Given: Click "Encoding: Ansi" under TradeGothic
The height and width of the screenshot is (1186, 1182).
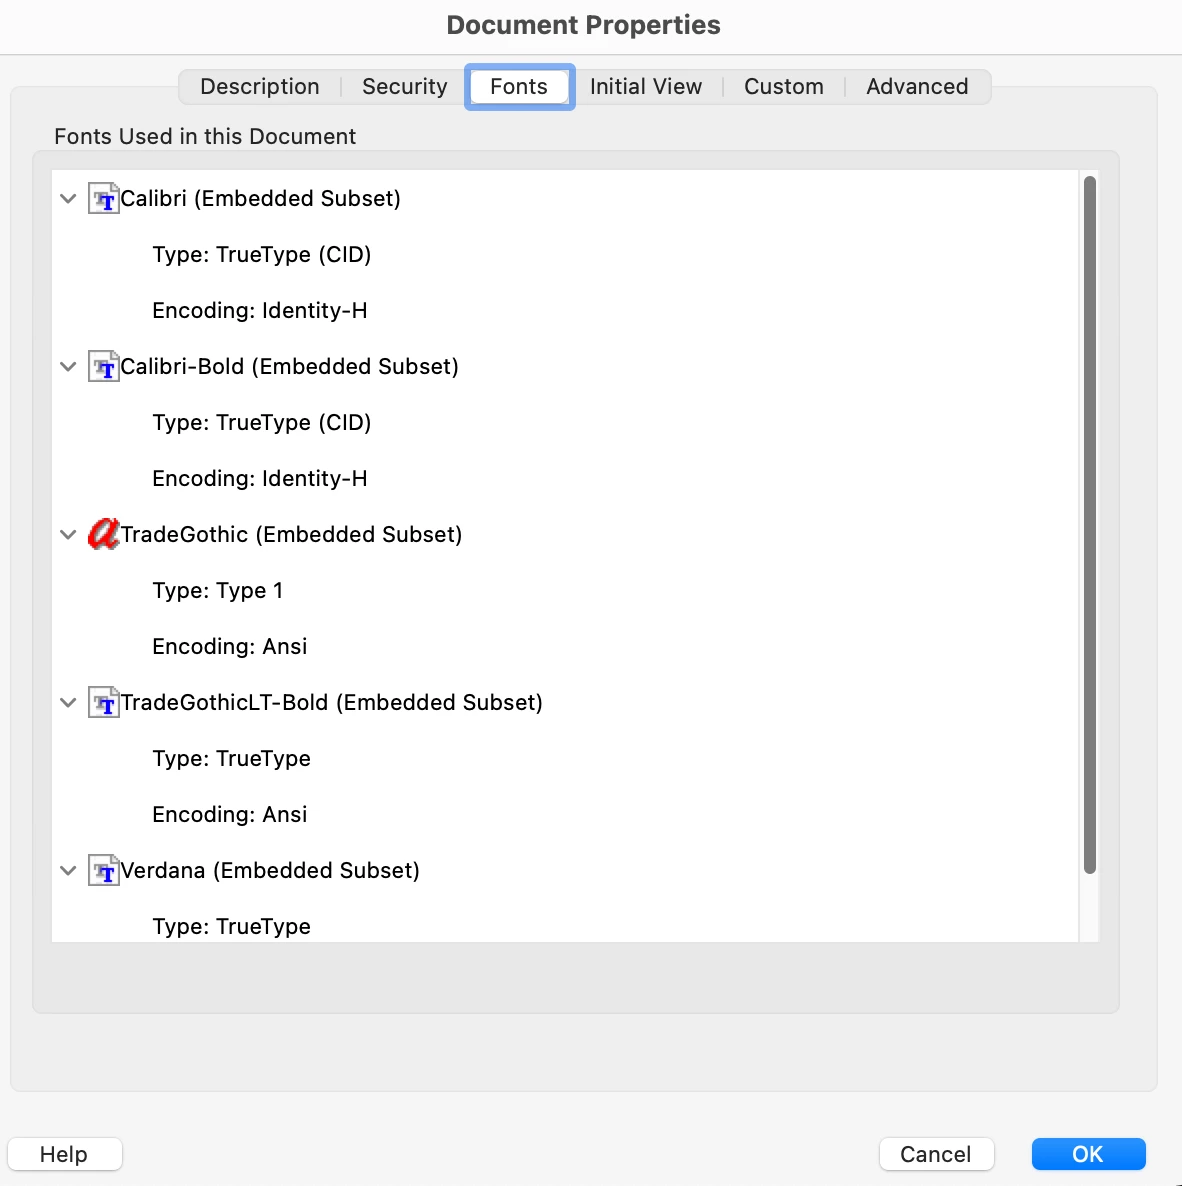Looking at the screenshot, I should point(229,646).
